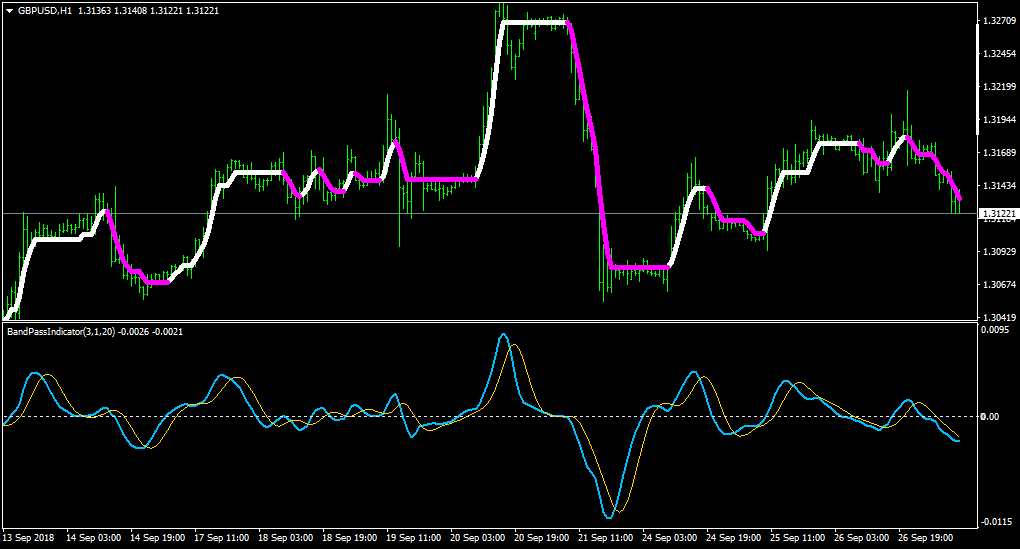Click the 0.00 zero level label
This screenshot has width=1020, height=549.
(990, 416)
